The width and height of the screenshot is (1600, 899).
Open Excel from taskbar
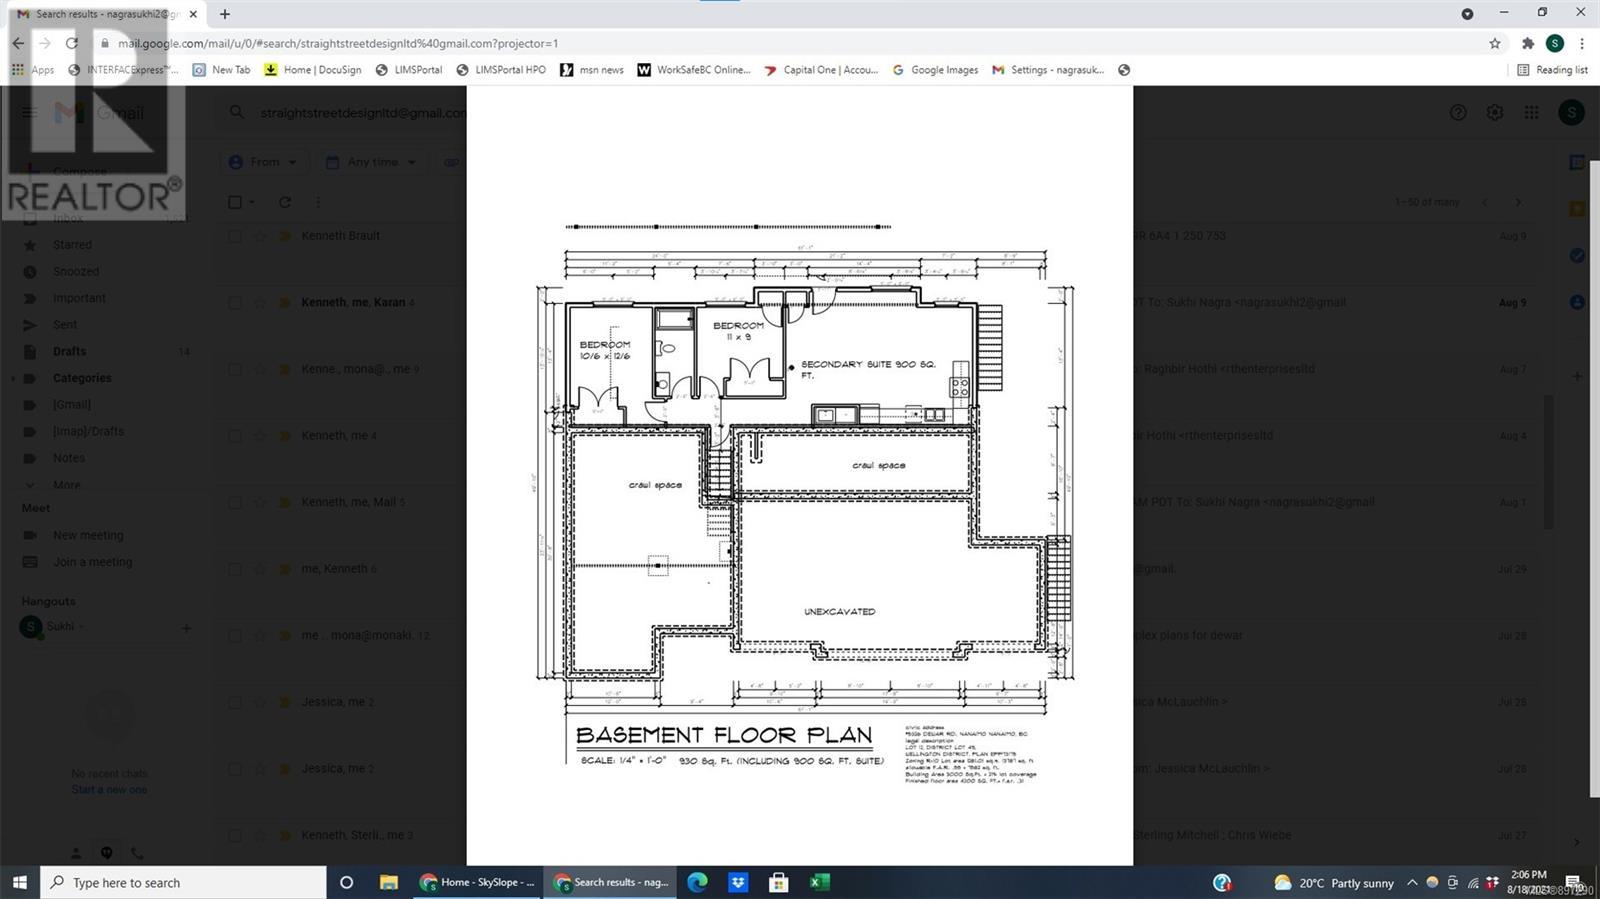819,882
